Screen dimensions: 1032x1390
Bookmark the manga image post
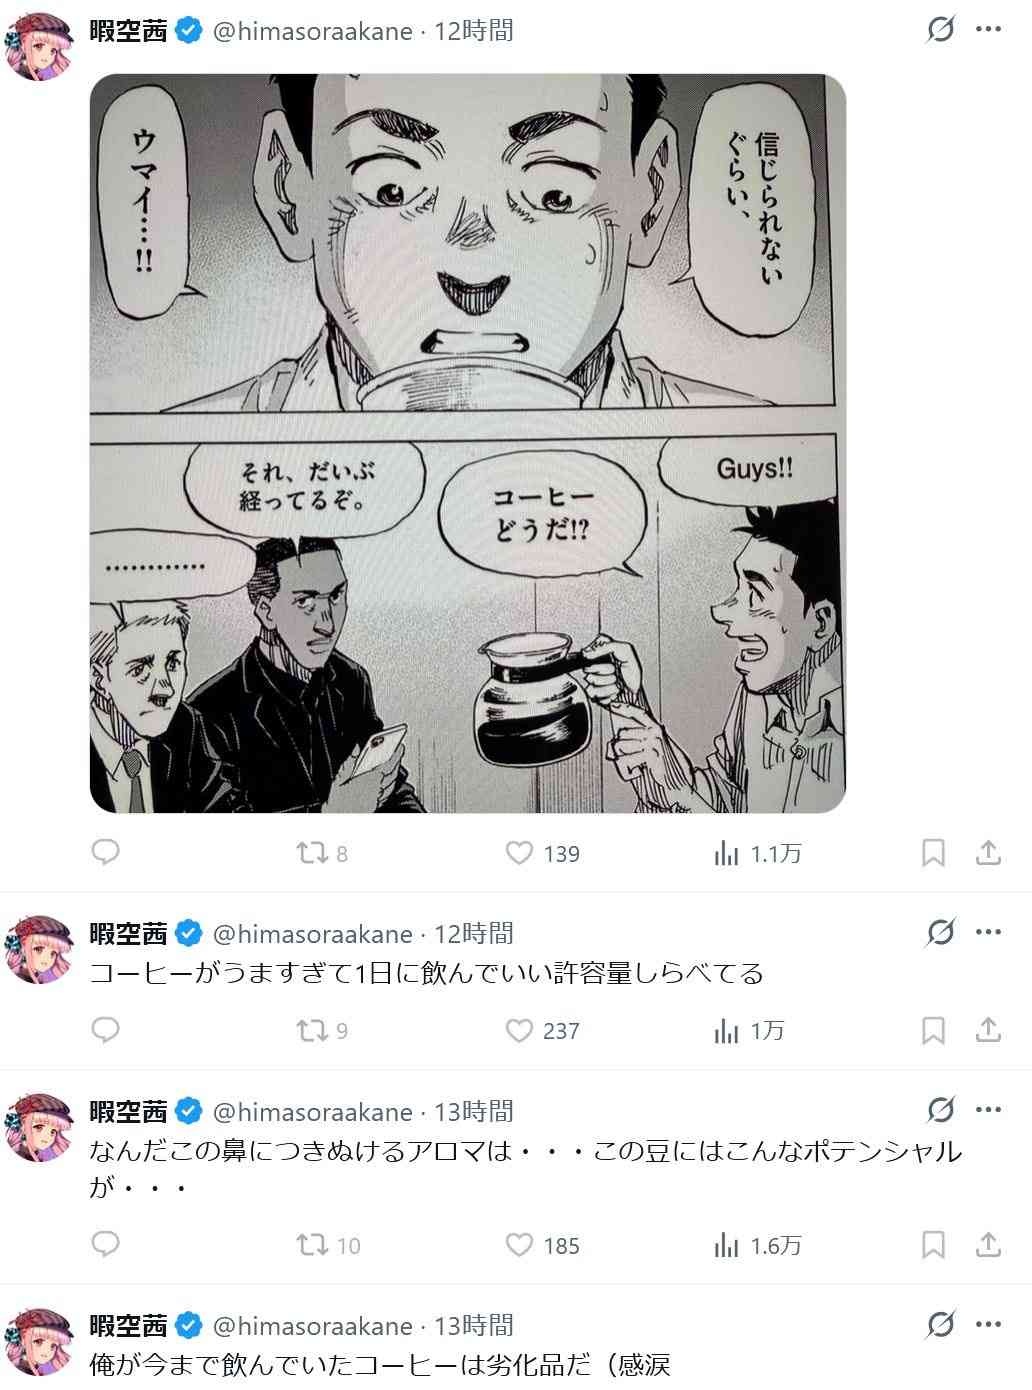pyautogui.click(x=933, y=853)
